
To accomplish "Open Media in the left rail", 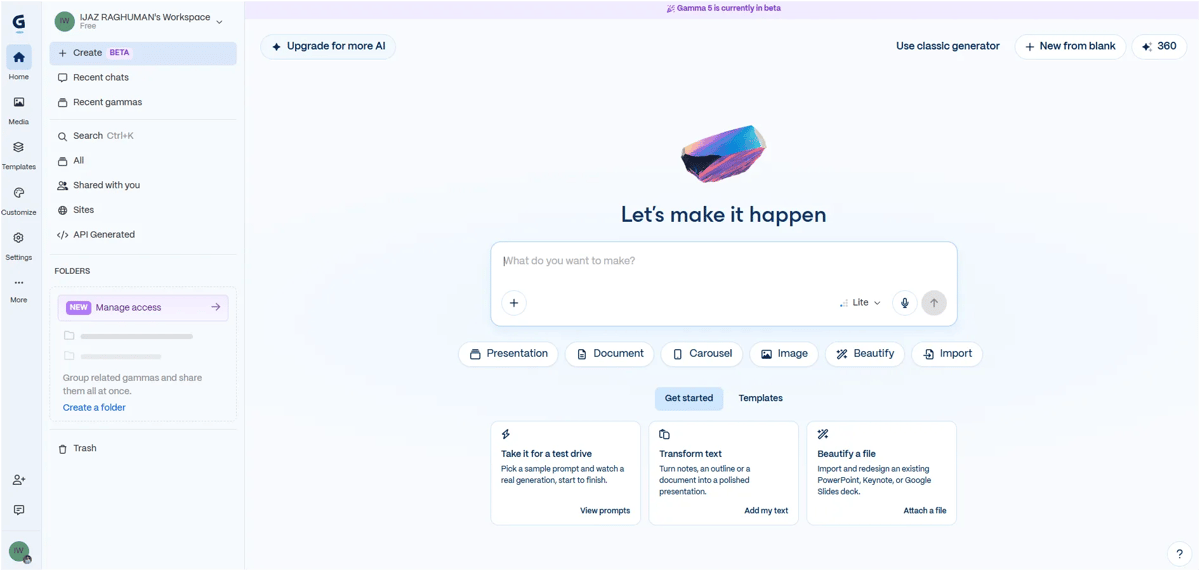I will coord(19,109).
